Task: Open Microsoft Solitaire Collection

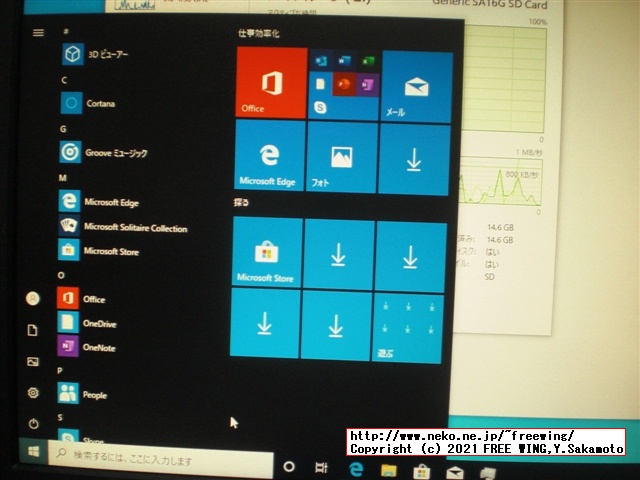Action: coord(123,227)
